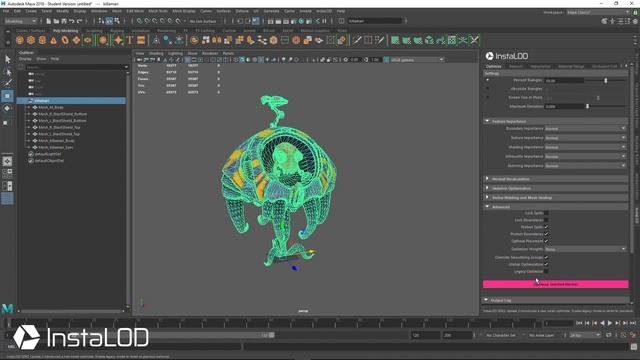This screenshot has height=360, width=640.
Task: Enable the Lock Splits checkbox
Action: pyautogui.click(x=546, y=213)
